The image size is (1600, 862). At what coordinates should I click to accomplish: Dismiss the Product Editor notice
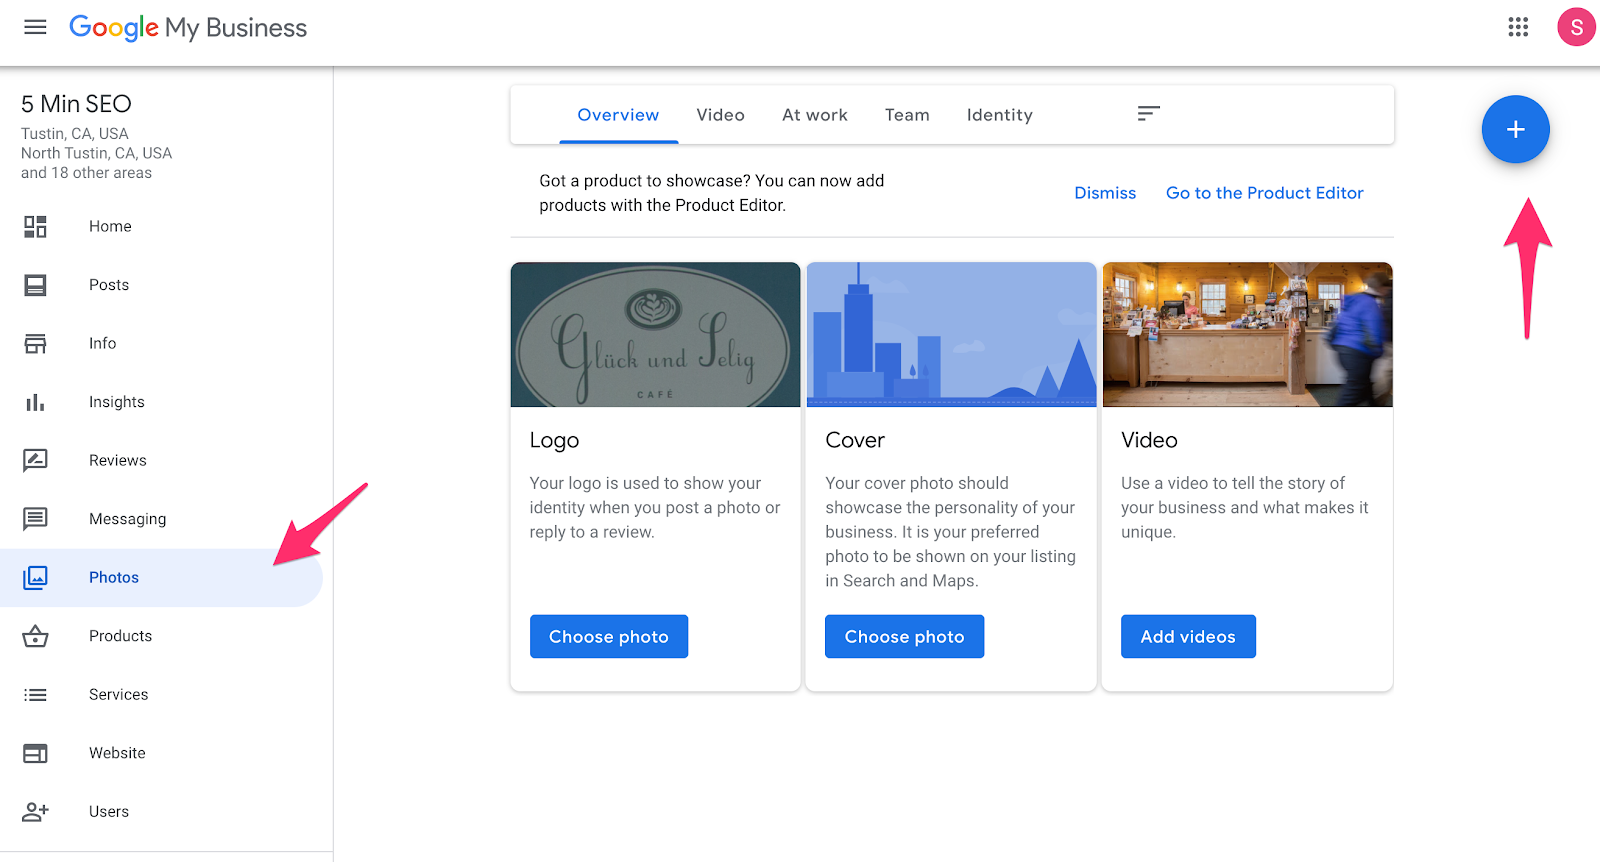(x=1105, y=193)
